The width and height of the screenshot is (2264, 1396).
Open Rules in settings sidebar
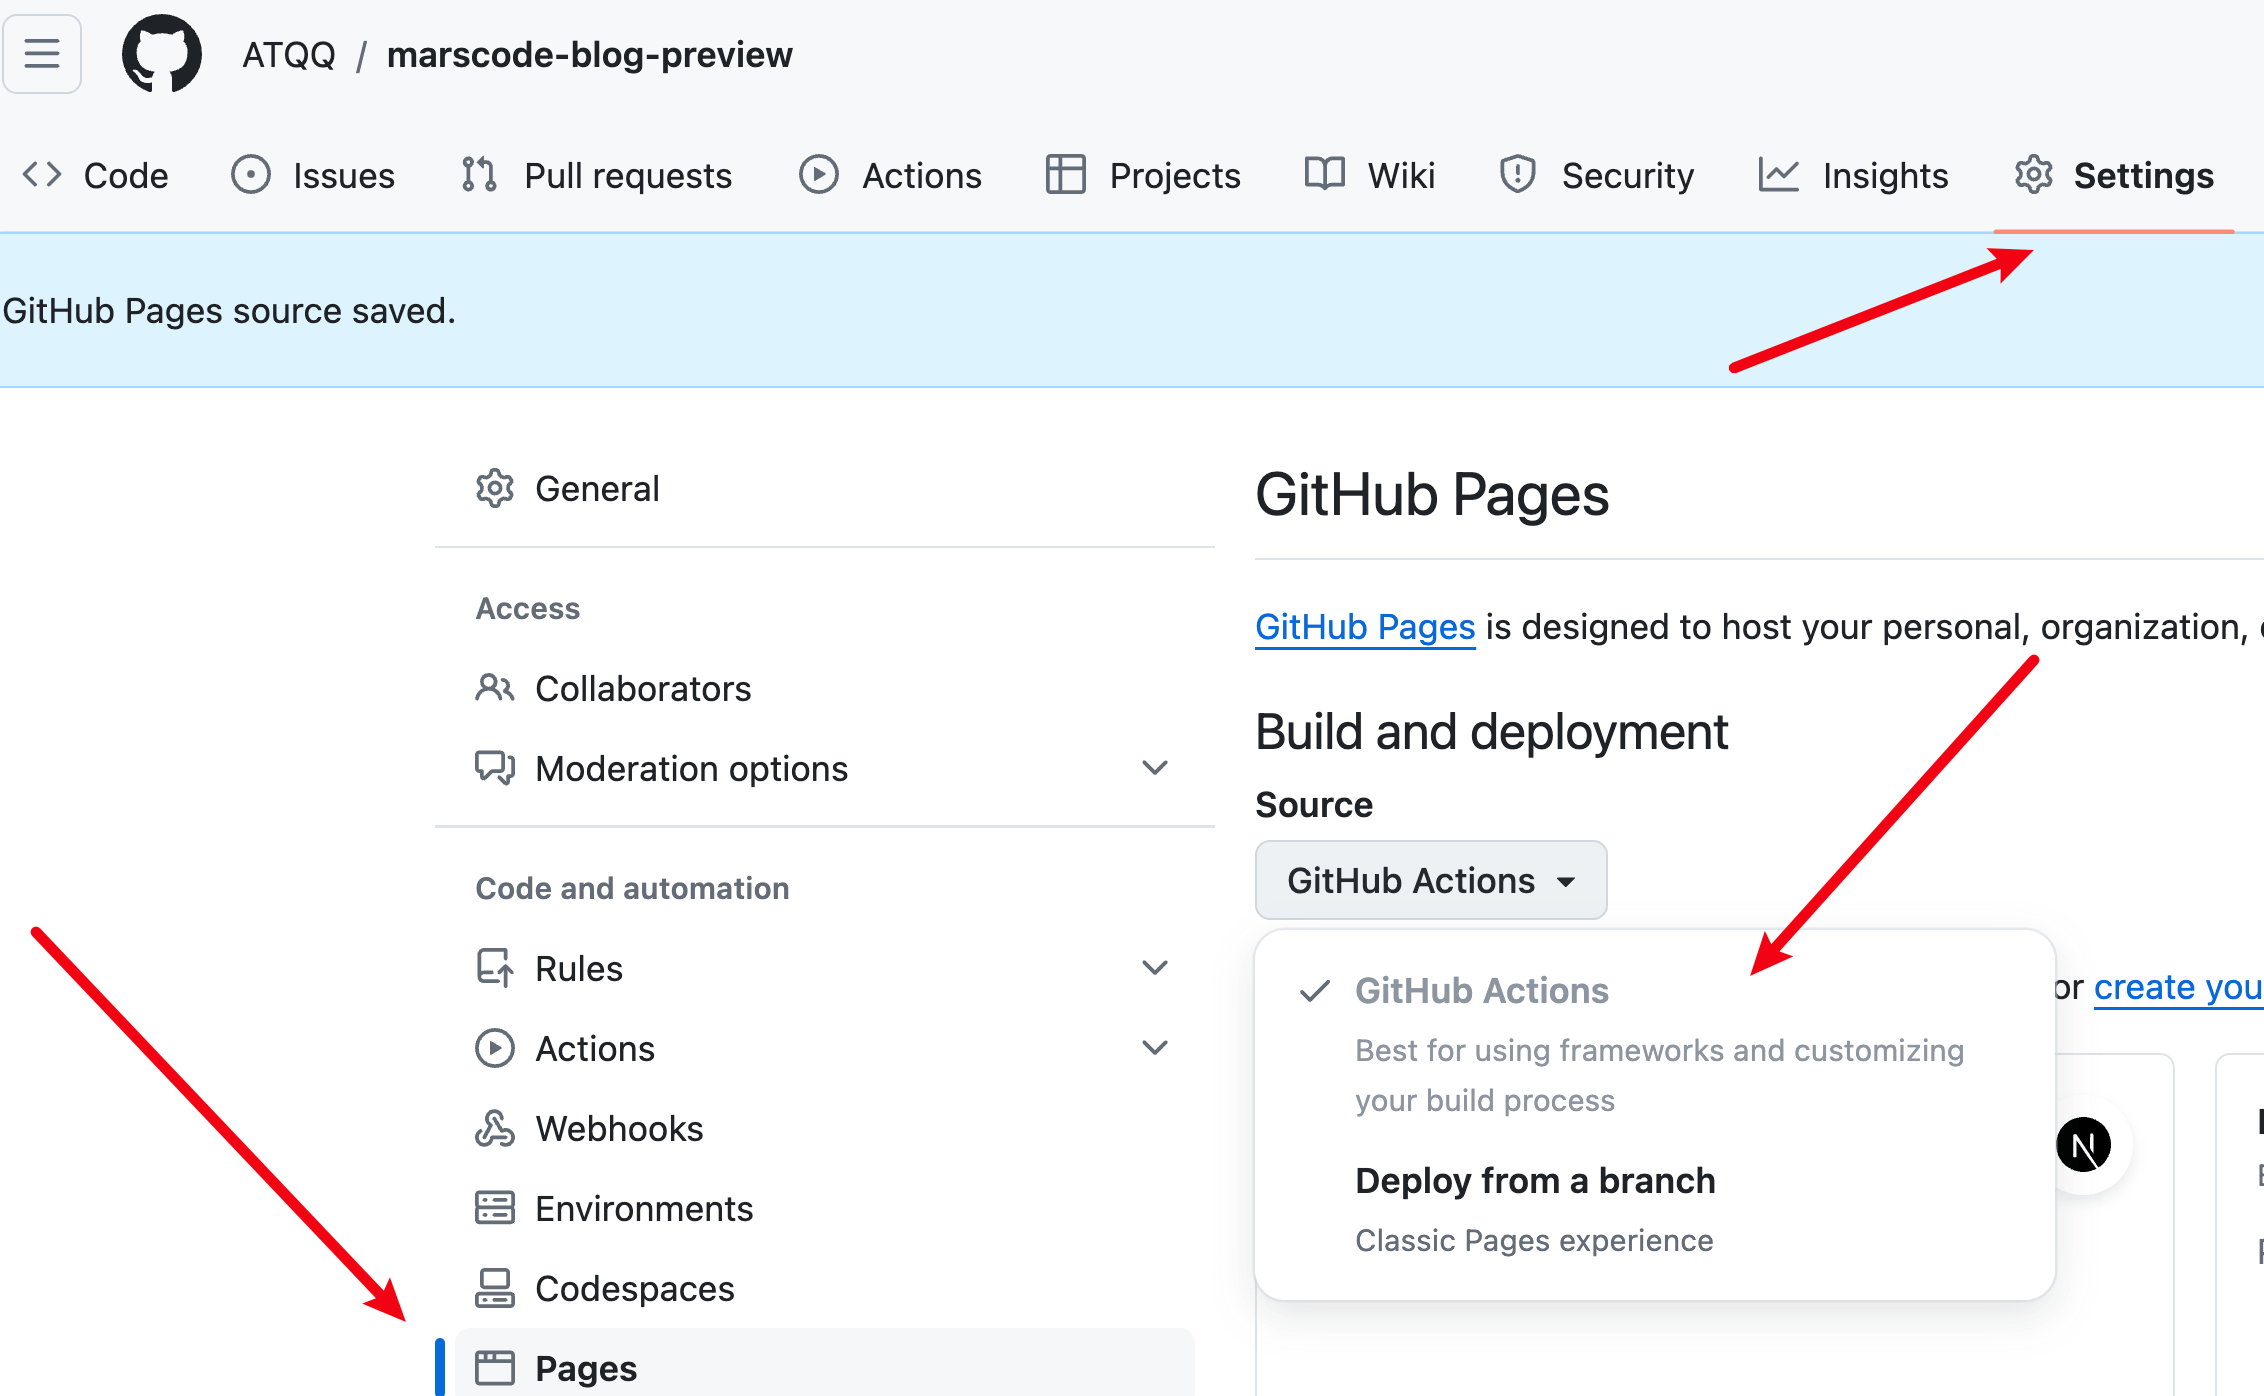click(825, 969)
